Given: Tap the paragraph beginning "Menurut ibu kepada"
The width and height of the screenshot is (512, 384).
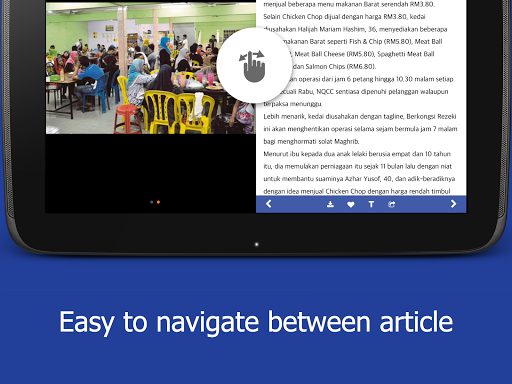Looking at the screenshot, I should [x=359, y=173].
